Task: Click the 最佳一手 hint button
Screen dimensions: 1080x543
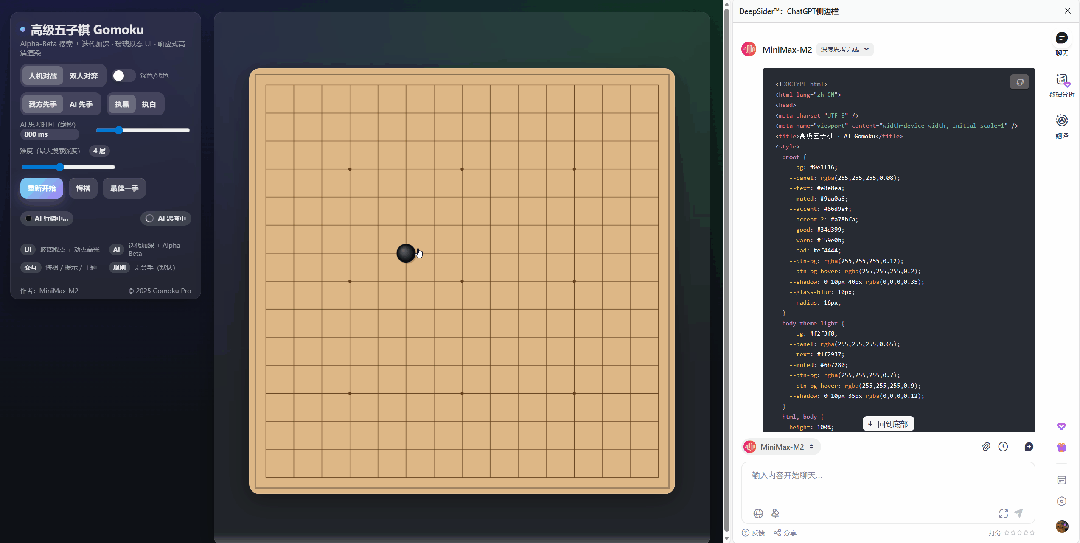Action: (124, 188)
